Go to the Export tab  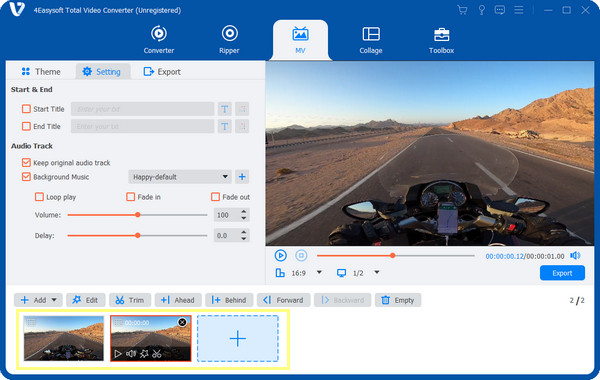(162, 72)
